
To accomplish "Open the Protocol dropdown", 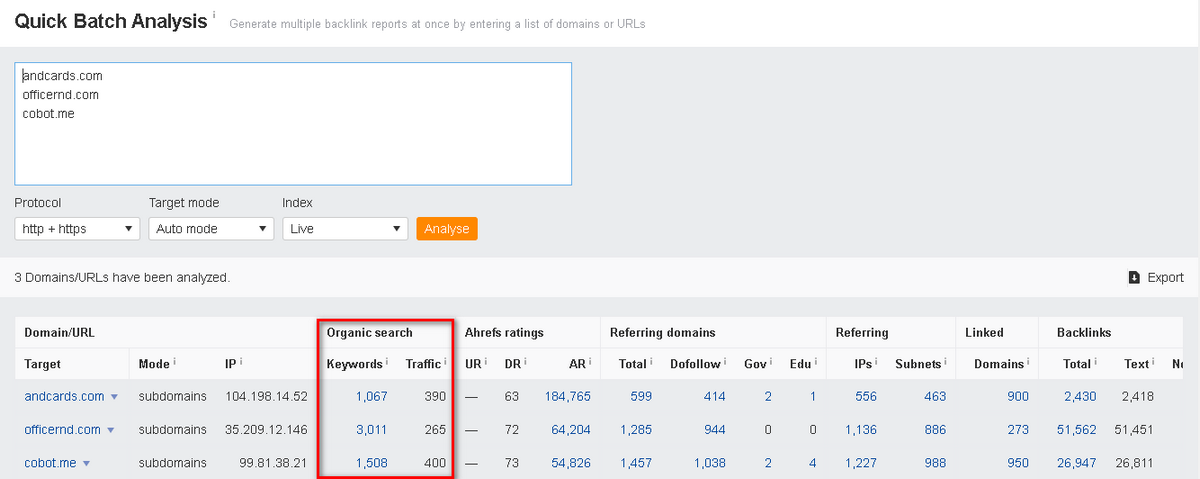I will pos(77,229).
